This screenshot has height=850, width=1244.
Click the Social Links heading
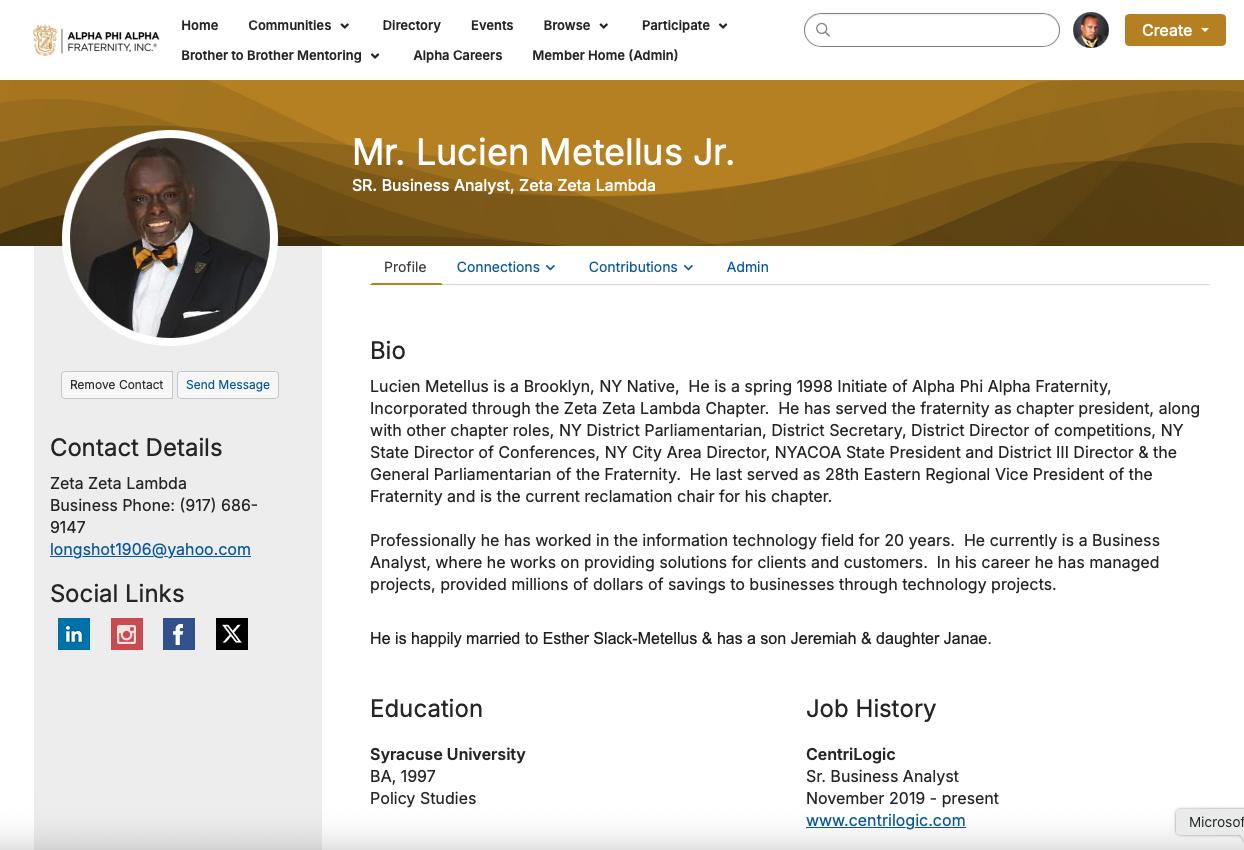click(117, 593)
